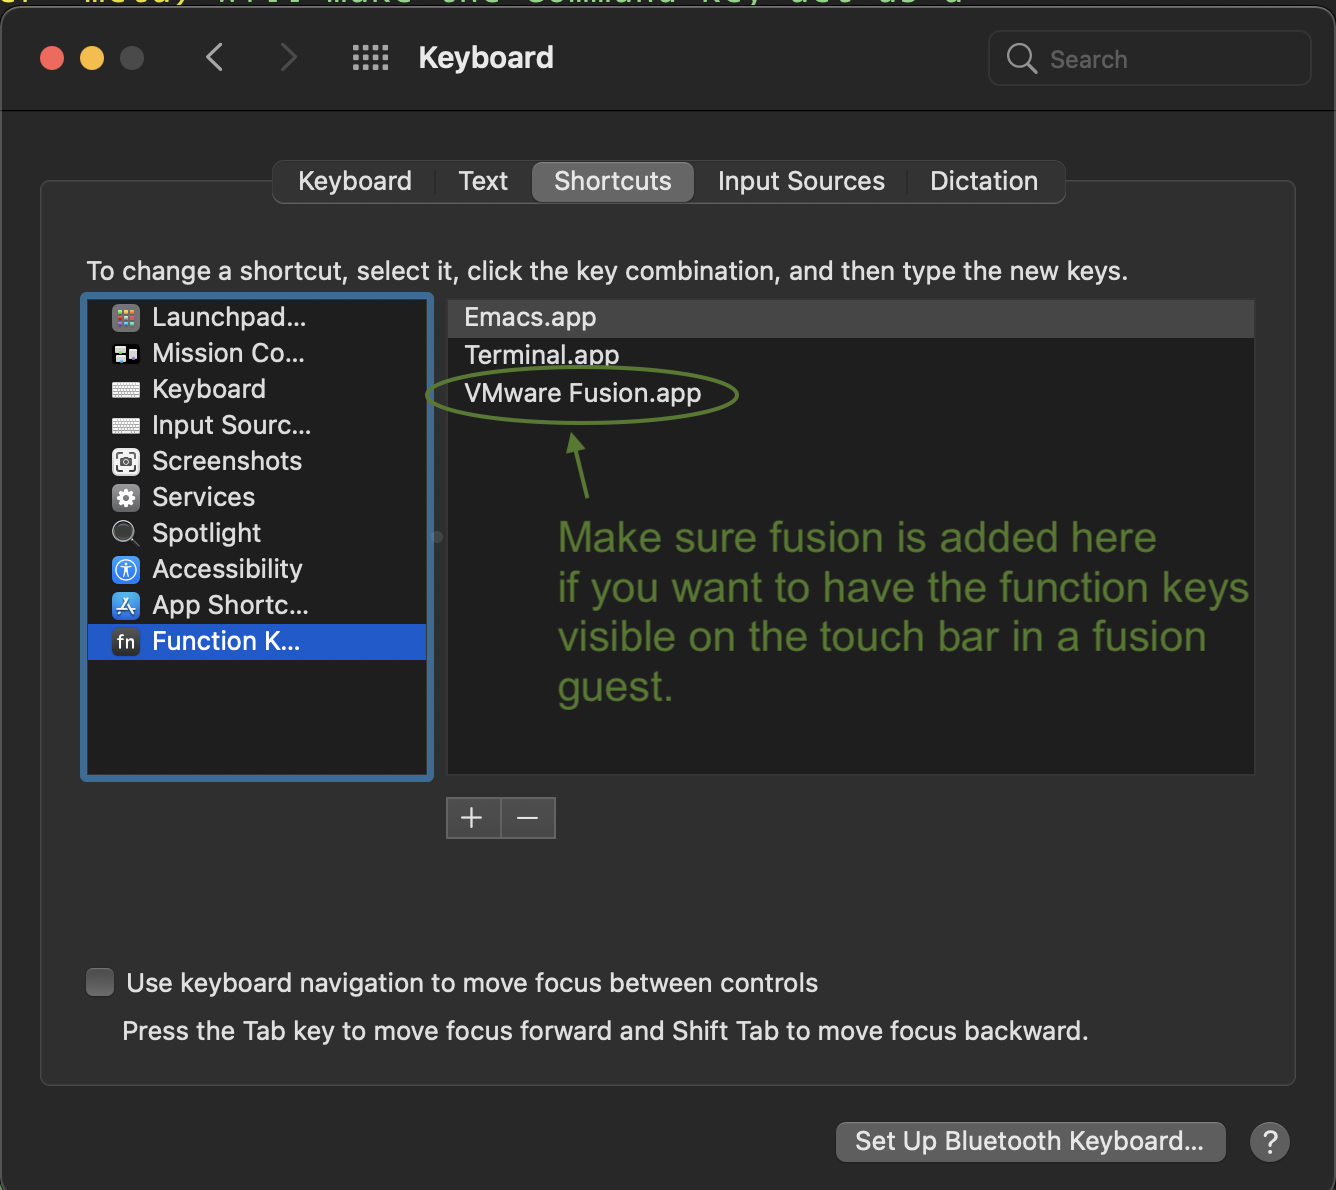Click the Accessibility icon in list
1336x1190 pixels.
pyautogui.click(x=126, y=570)
